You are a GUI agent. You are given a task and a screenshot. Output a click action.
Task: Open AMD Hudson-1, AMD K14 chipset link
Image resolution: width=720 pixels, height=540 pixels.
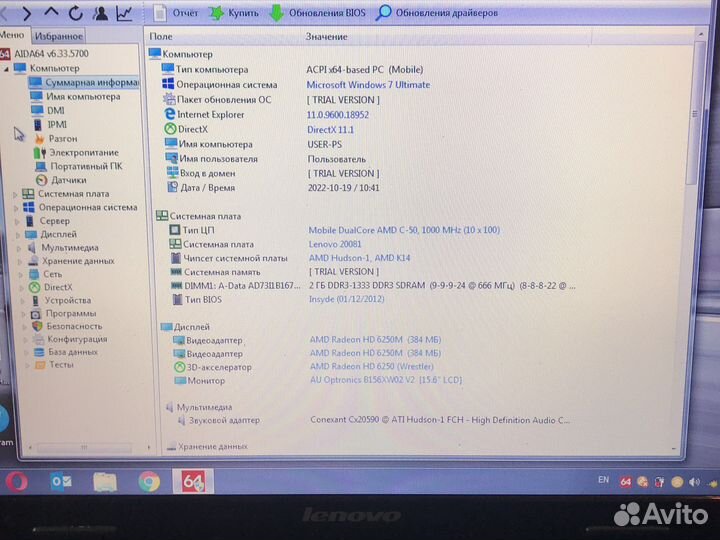pos(360,258)
